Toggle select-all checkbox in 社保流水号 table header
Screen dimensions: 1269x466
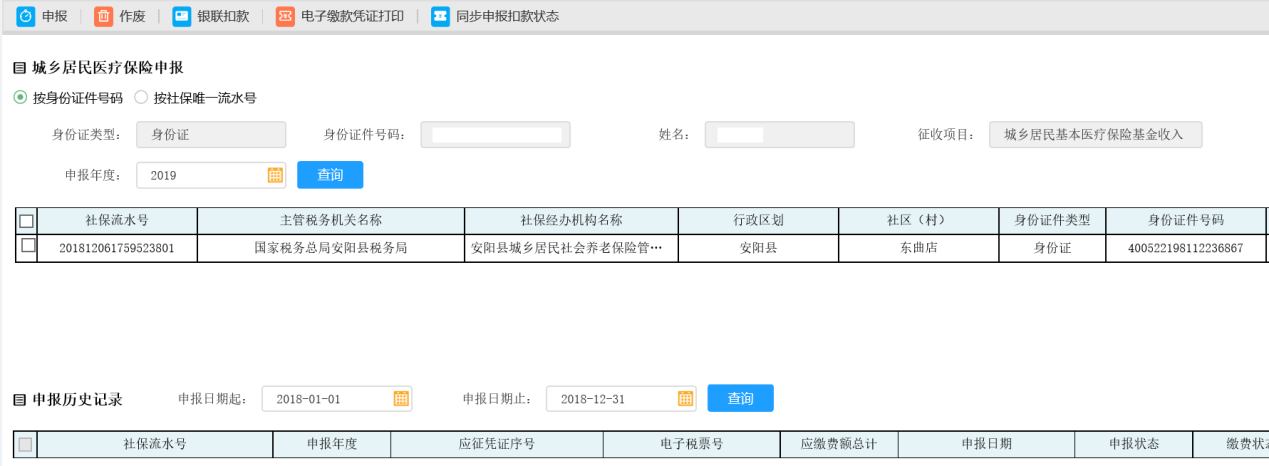pyautogui.click(x=27, y=221)
